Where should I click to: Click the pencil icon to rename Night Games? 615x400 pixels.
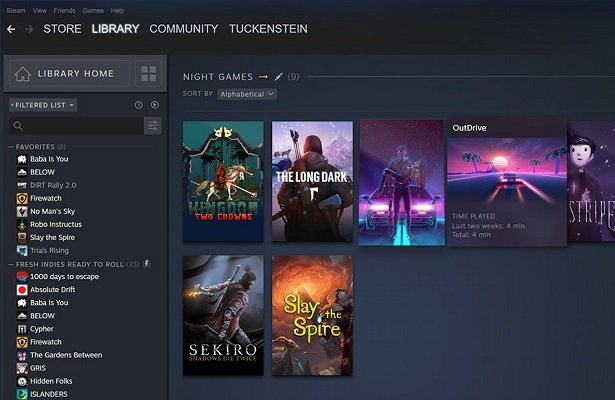[279, 76]
